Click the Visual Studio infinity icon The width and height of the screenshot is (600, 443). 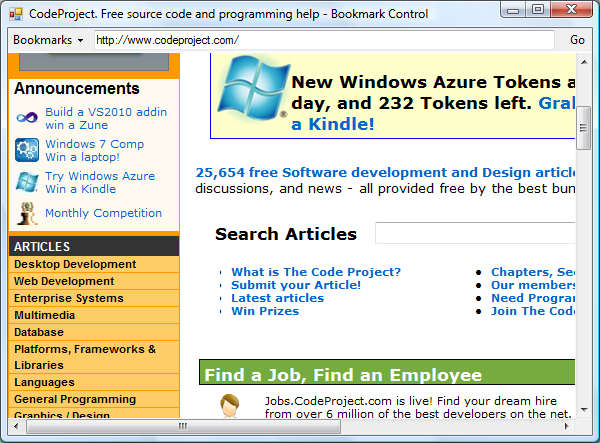(27, 117)
